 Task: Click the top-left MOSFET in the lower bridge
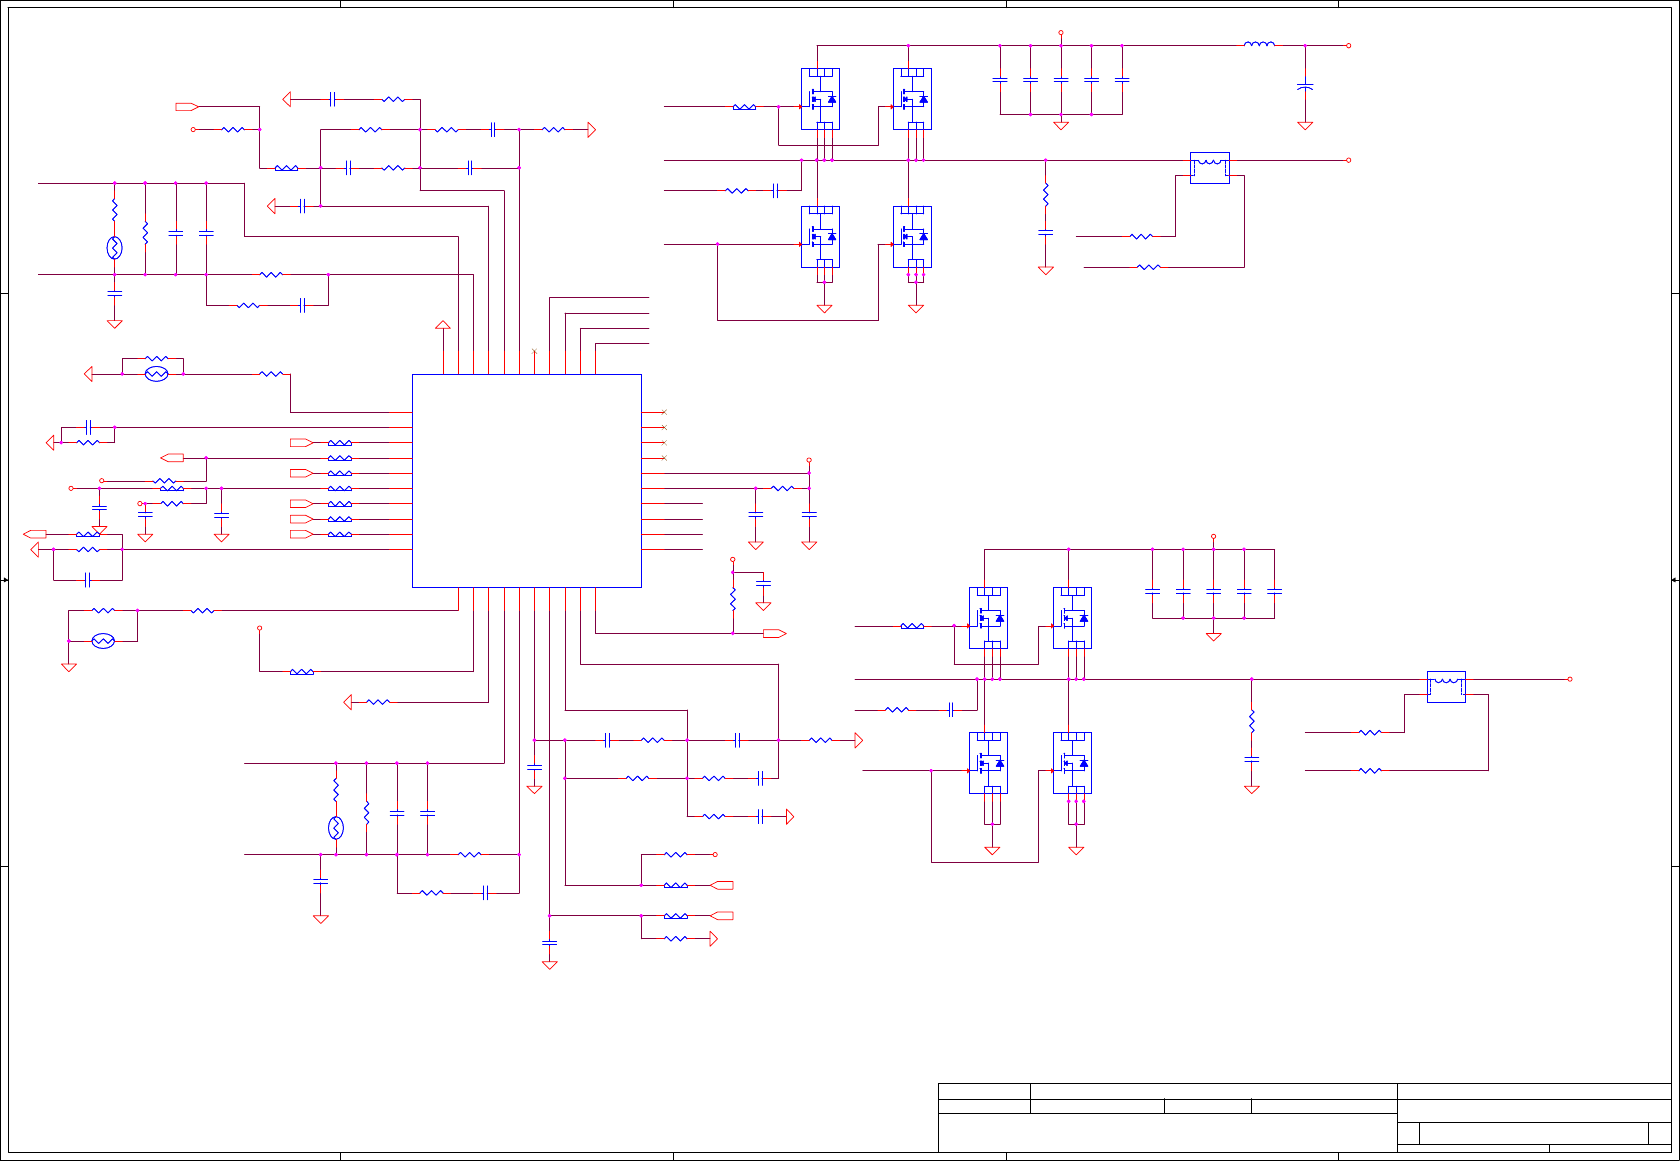[x=988, y=618]
